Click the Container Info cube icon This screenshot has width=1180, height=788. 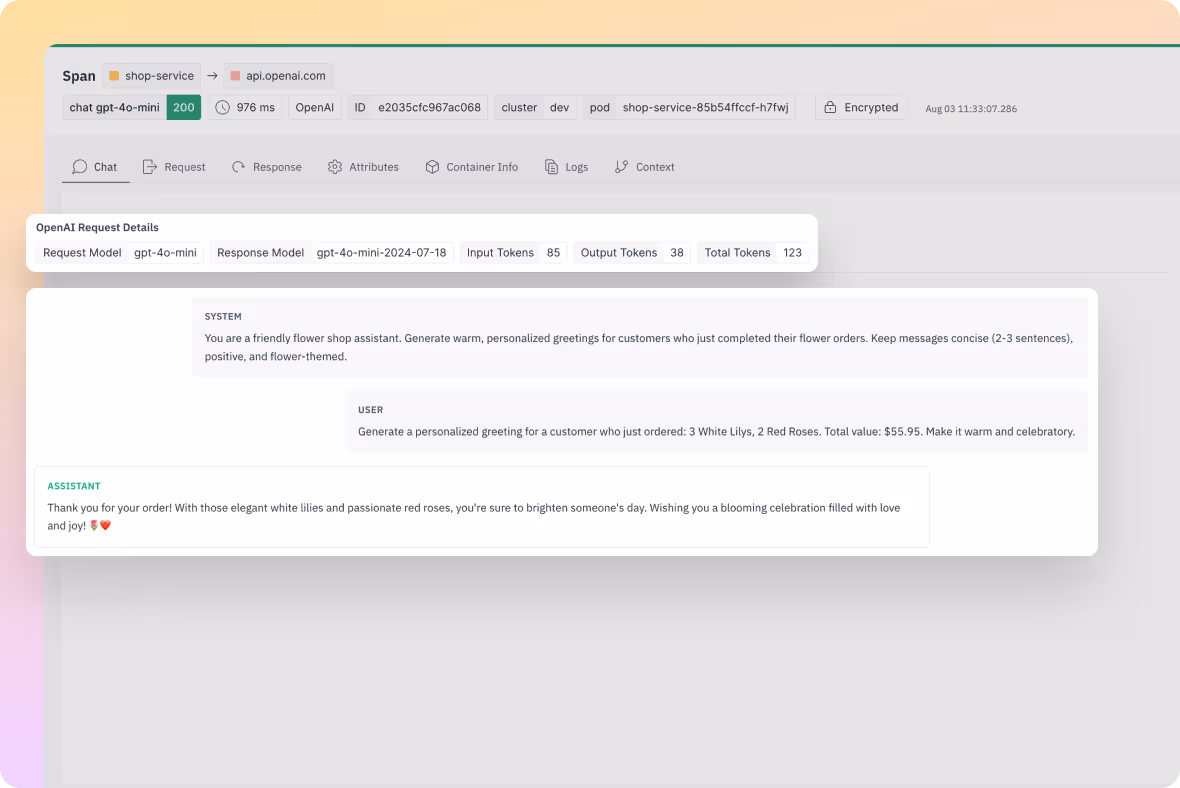[432, 167]
